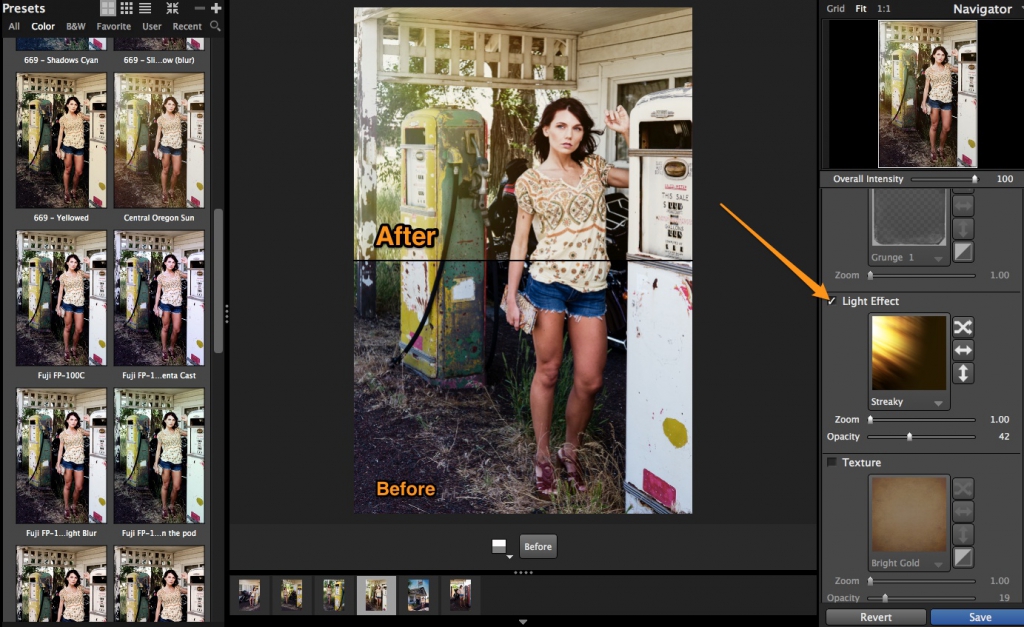Screen dimensions: 1024x627
Task: Enable the Texture checkbox
Action: coord(831,462)
